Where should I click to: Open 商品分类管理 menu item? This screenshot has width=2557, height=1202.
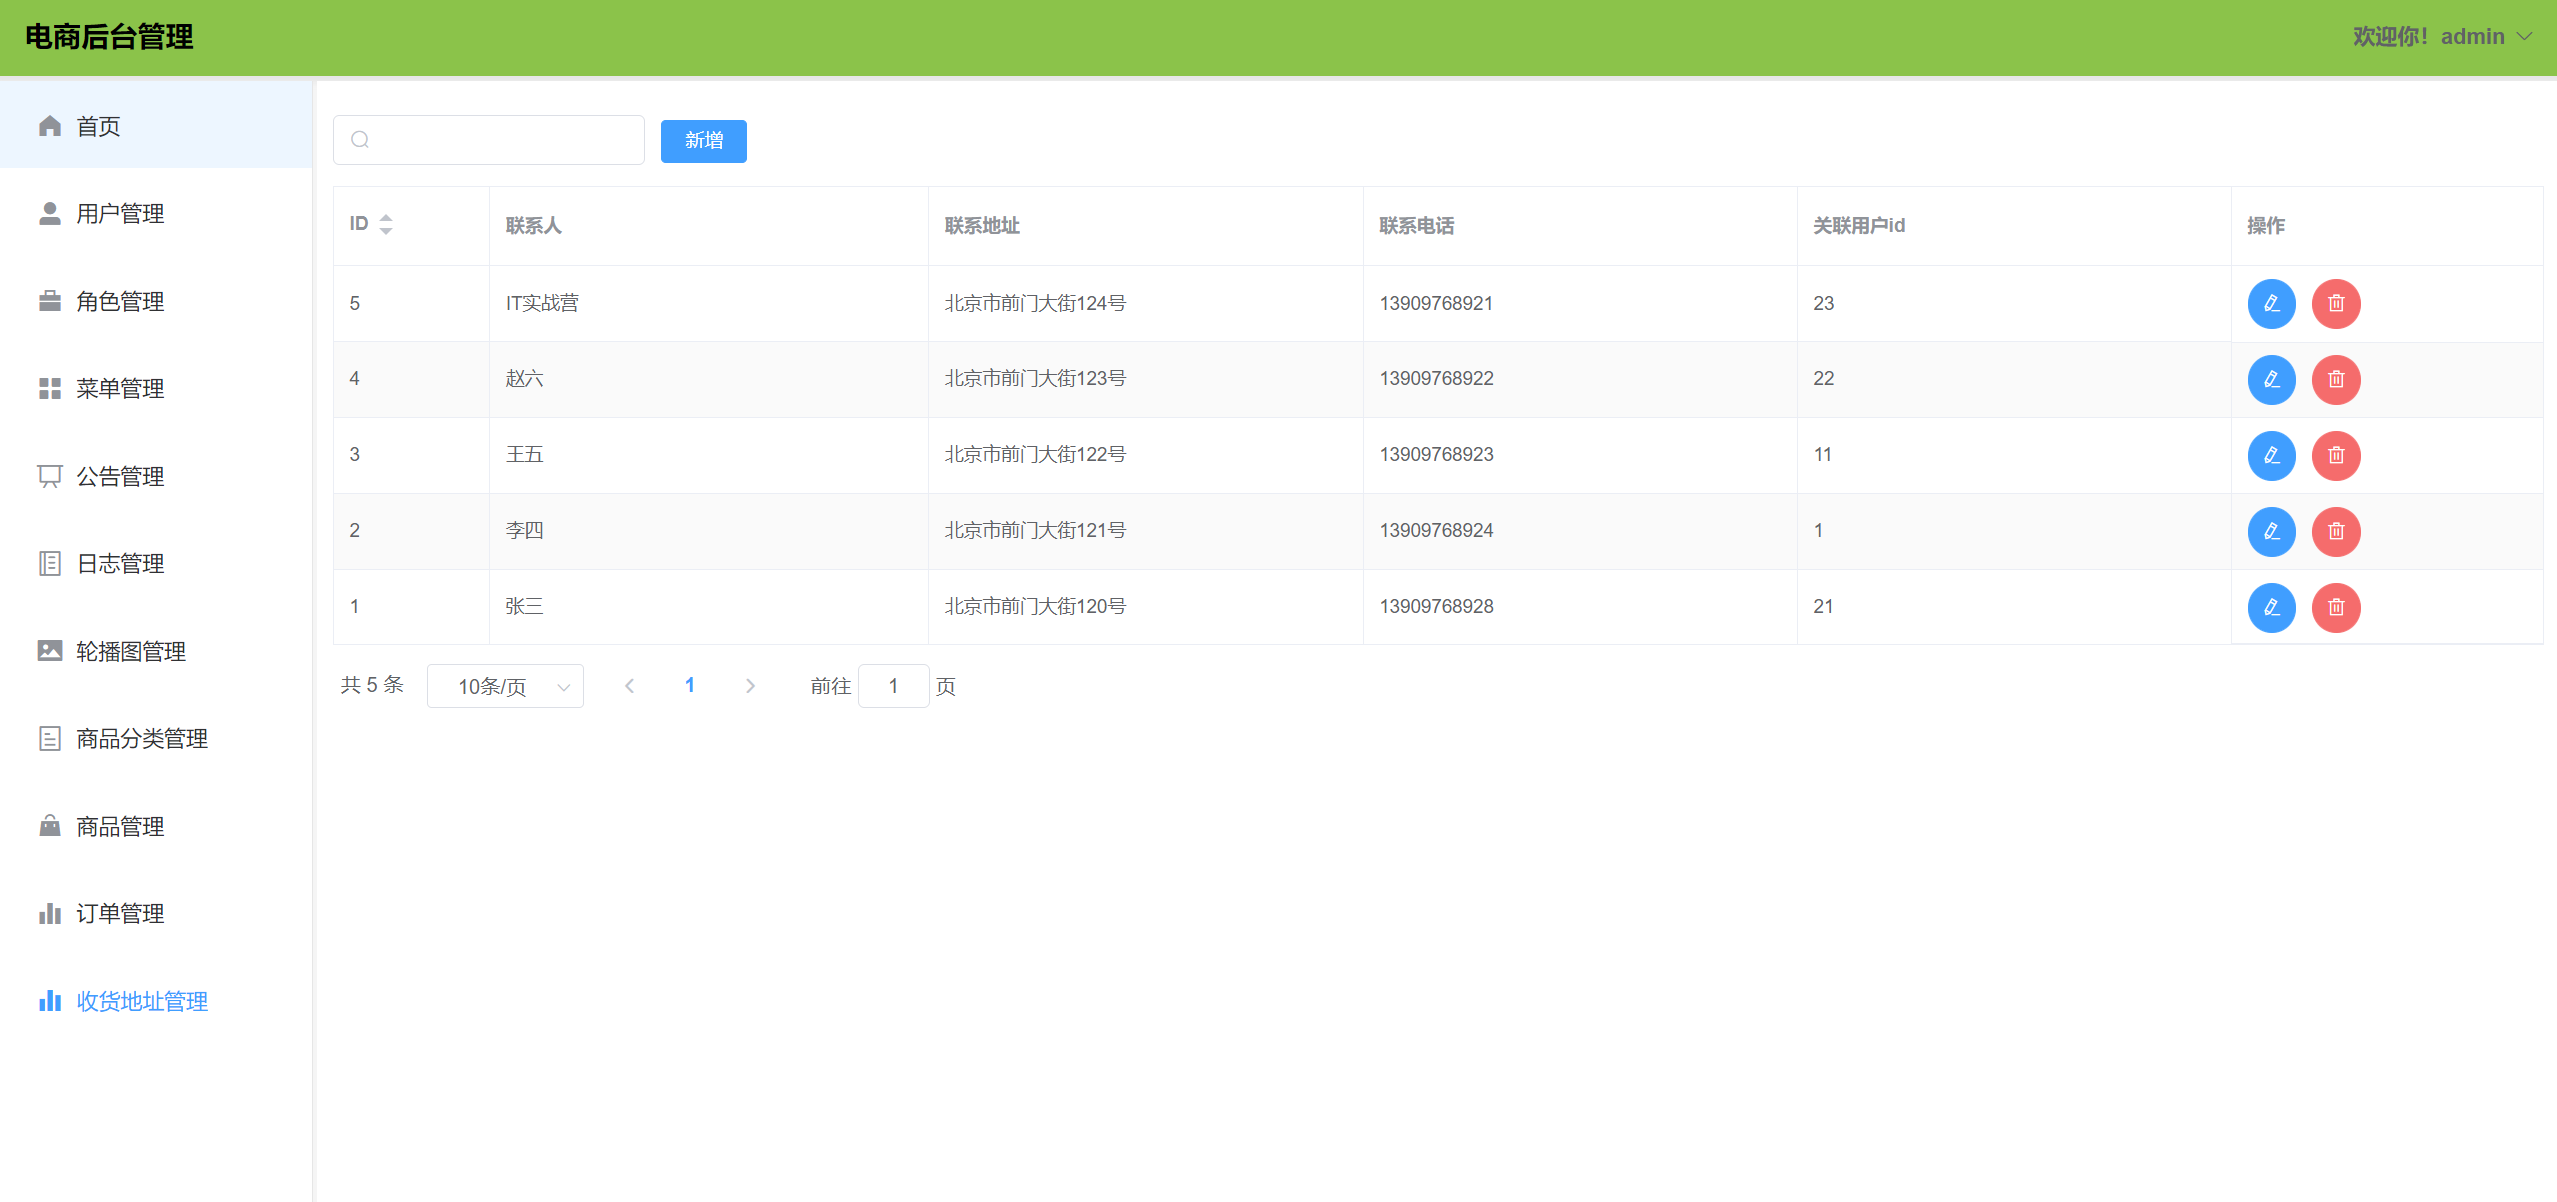[142, 738]
